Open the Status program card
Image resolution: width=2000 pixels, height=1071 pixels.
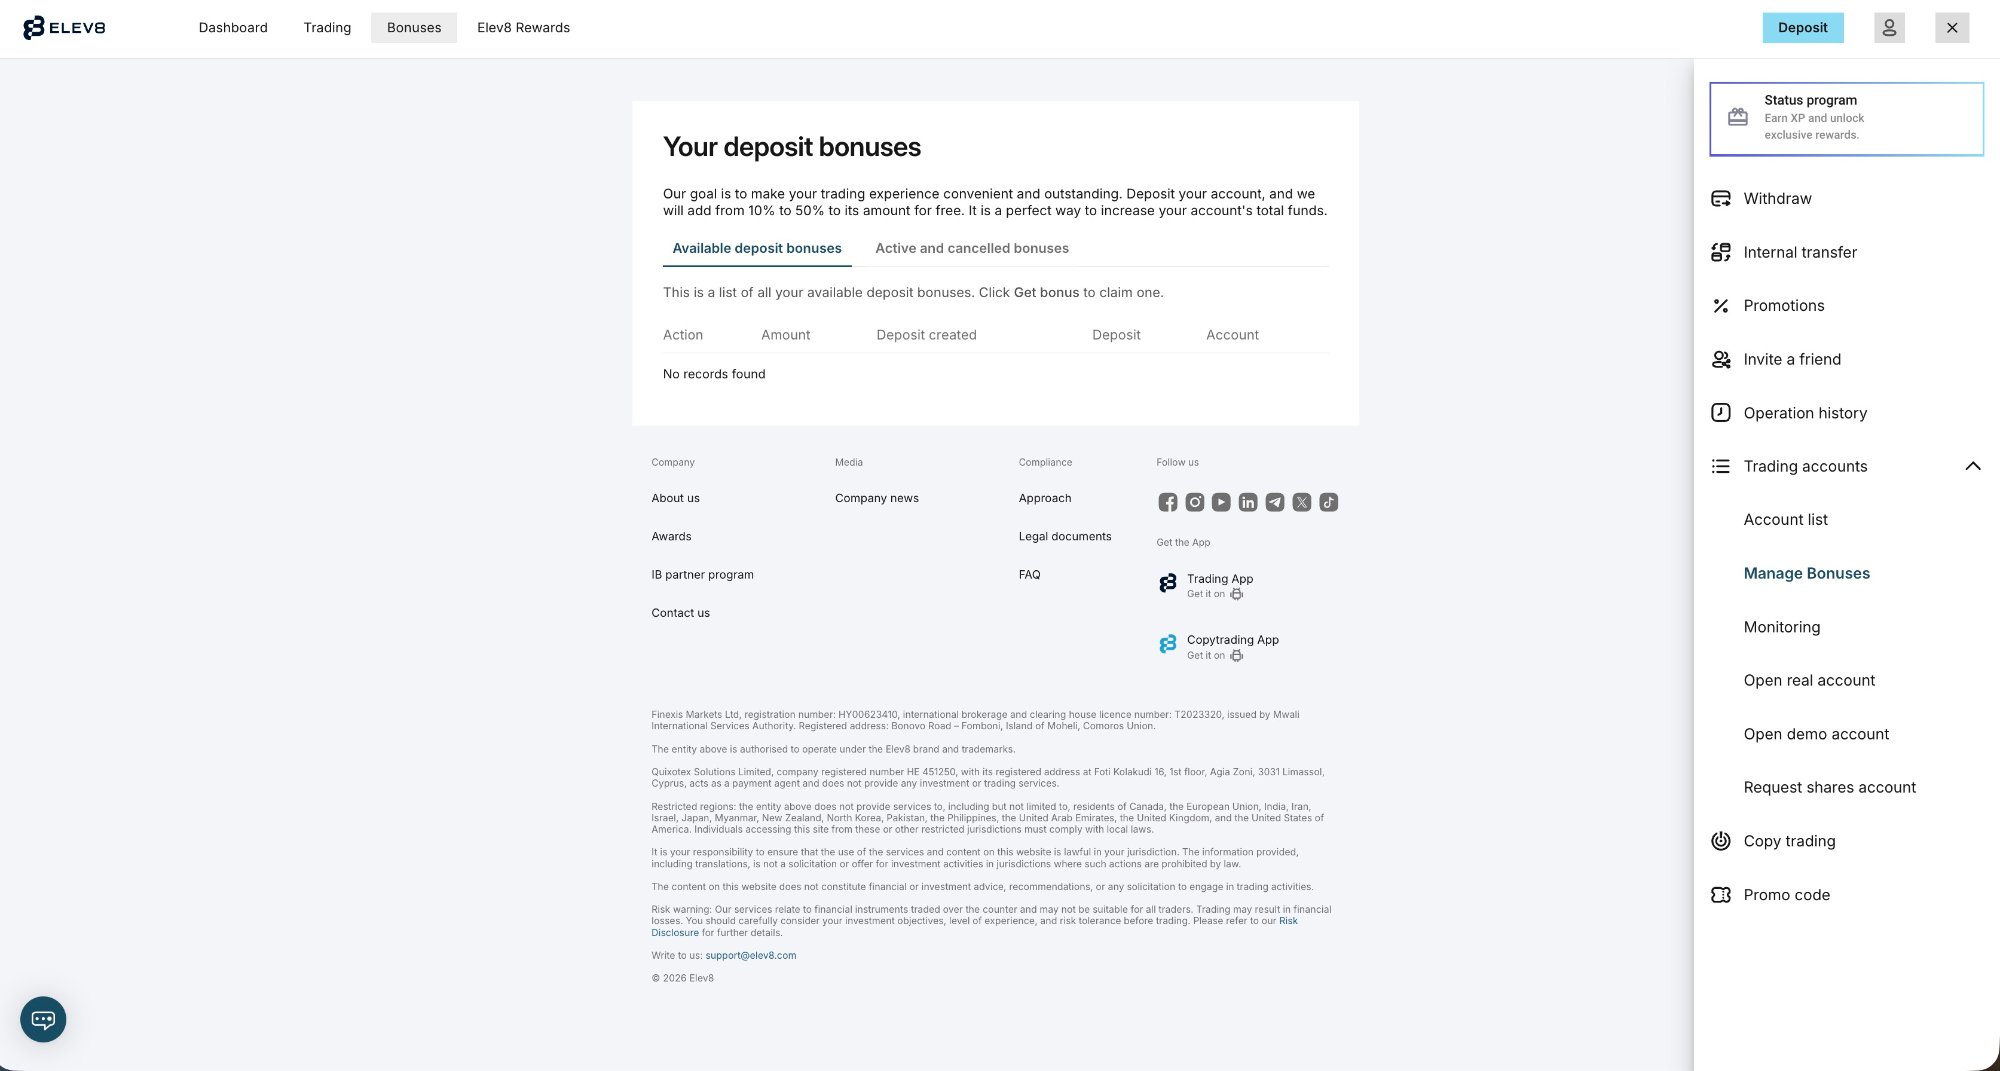pos(1846,118)
